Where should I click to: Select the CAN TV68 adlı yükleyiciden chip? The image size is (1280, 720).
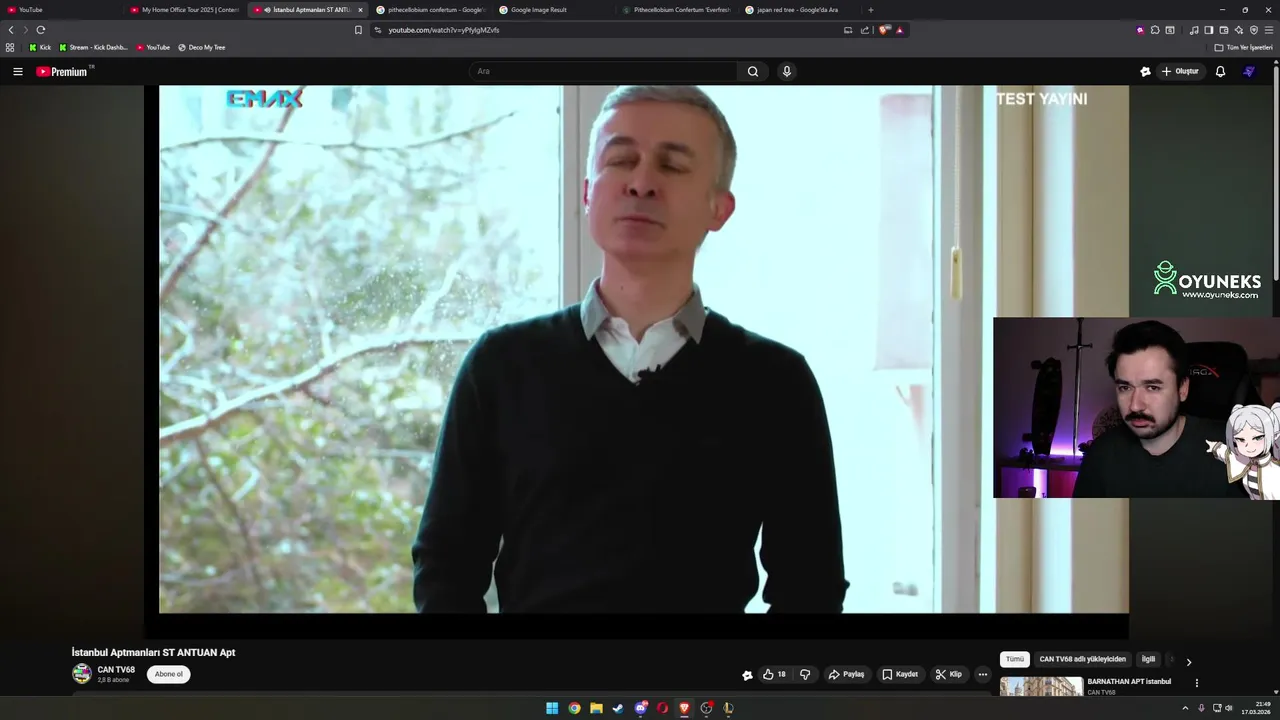tap(1082, 659)
